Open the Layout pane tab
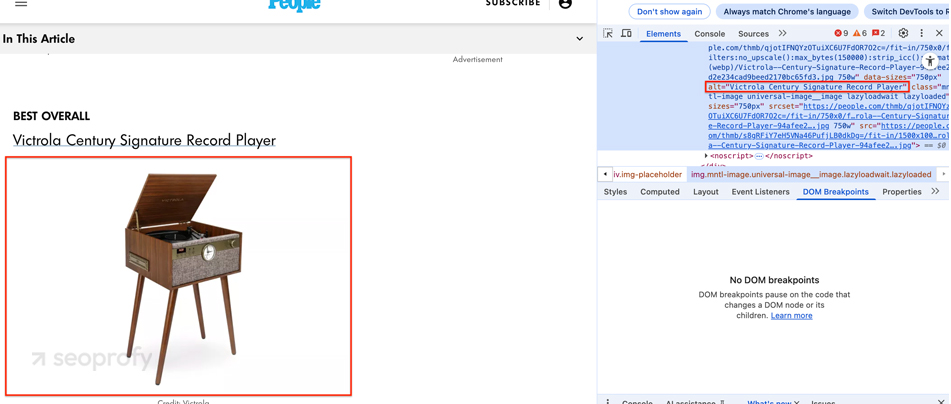 tap(706, 192)
